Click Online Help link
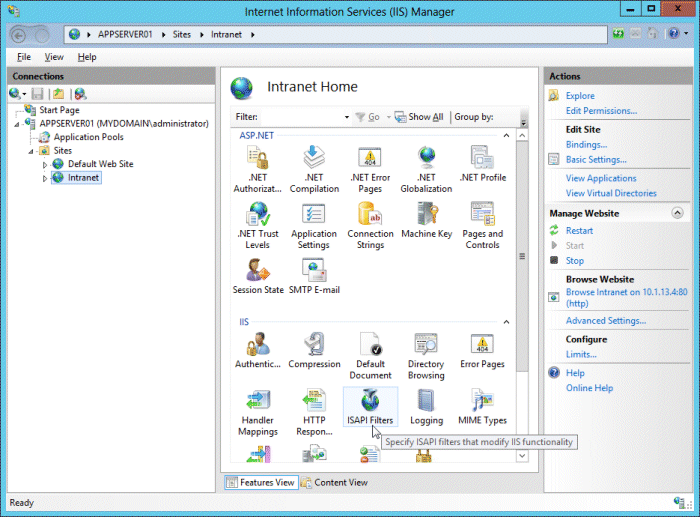Screen dimensions: 700x517 (589, 388)
